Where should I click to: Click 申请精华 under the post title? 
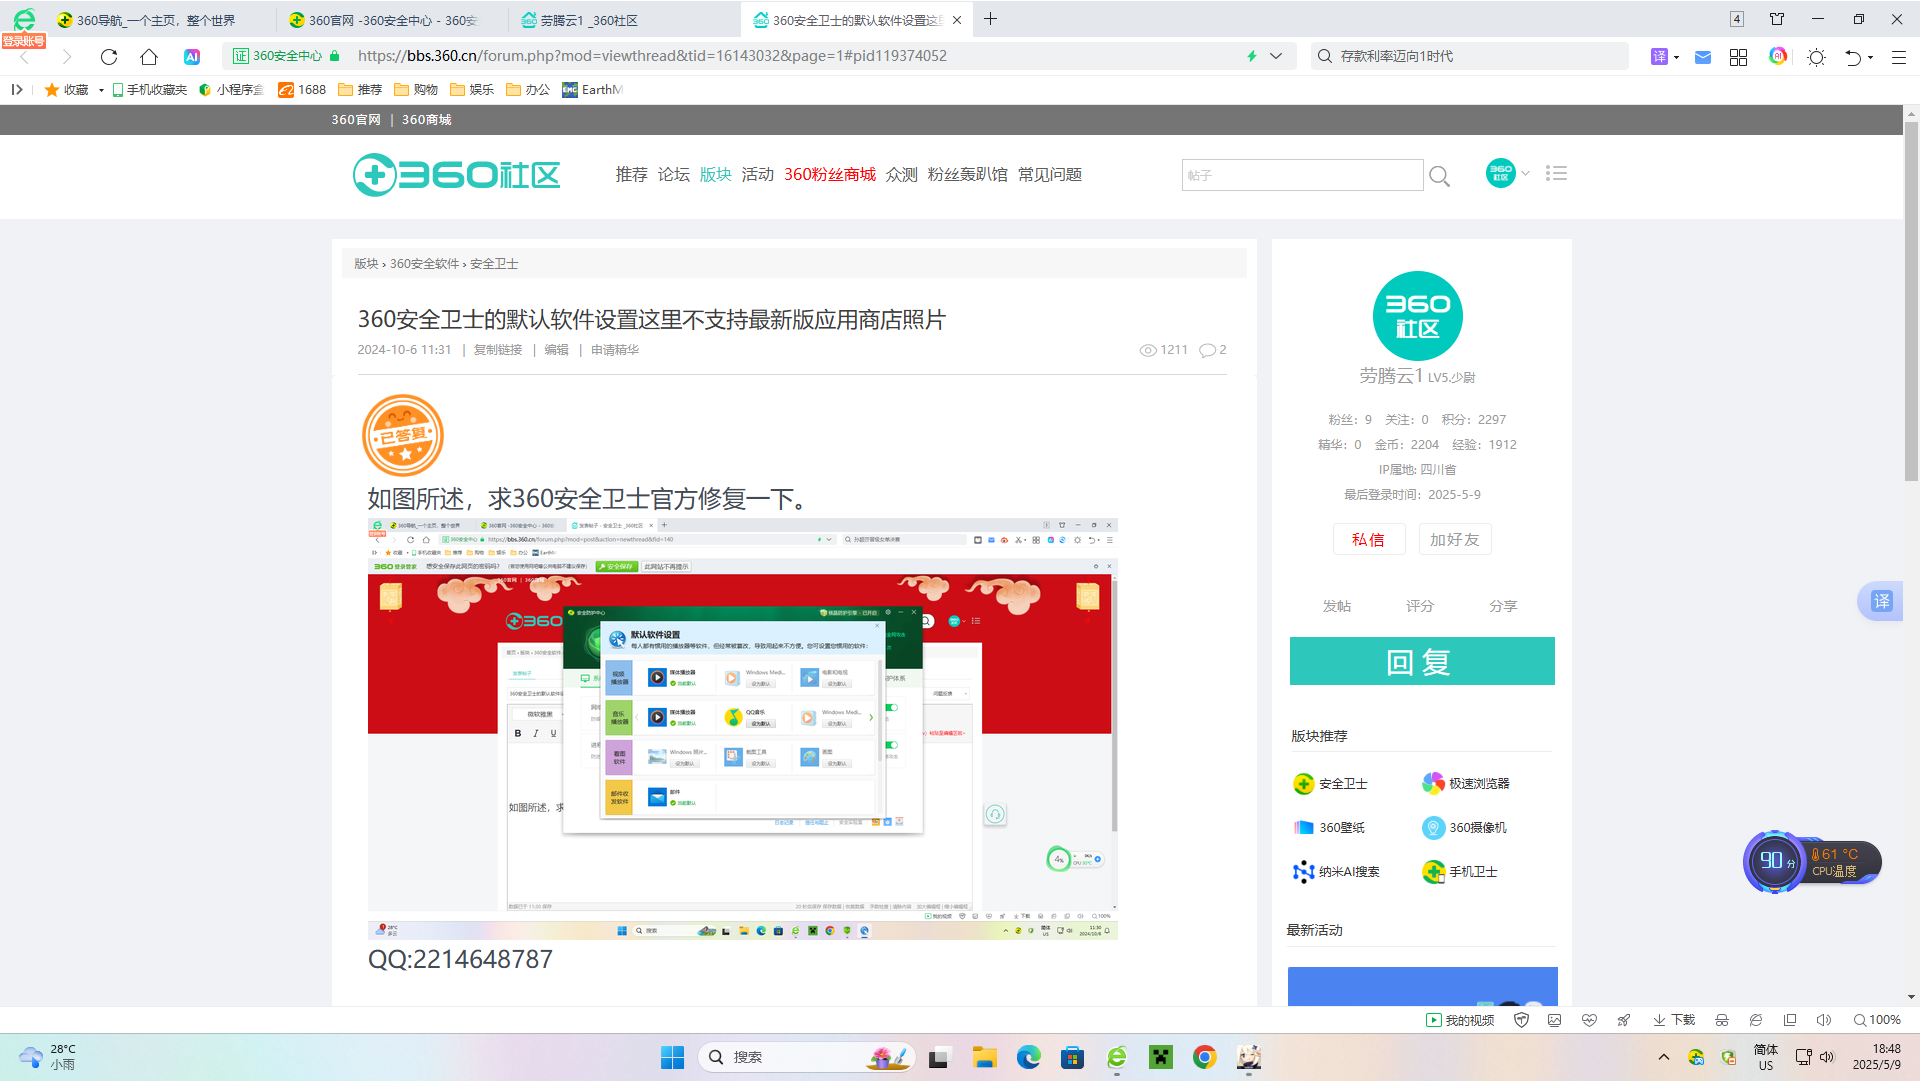coord(615,350)
